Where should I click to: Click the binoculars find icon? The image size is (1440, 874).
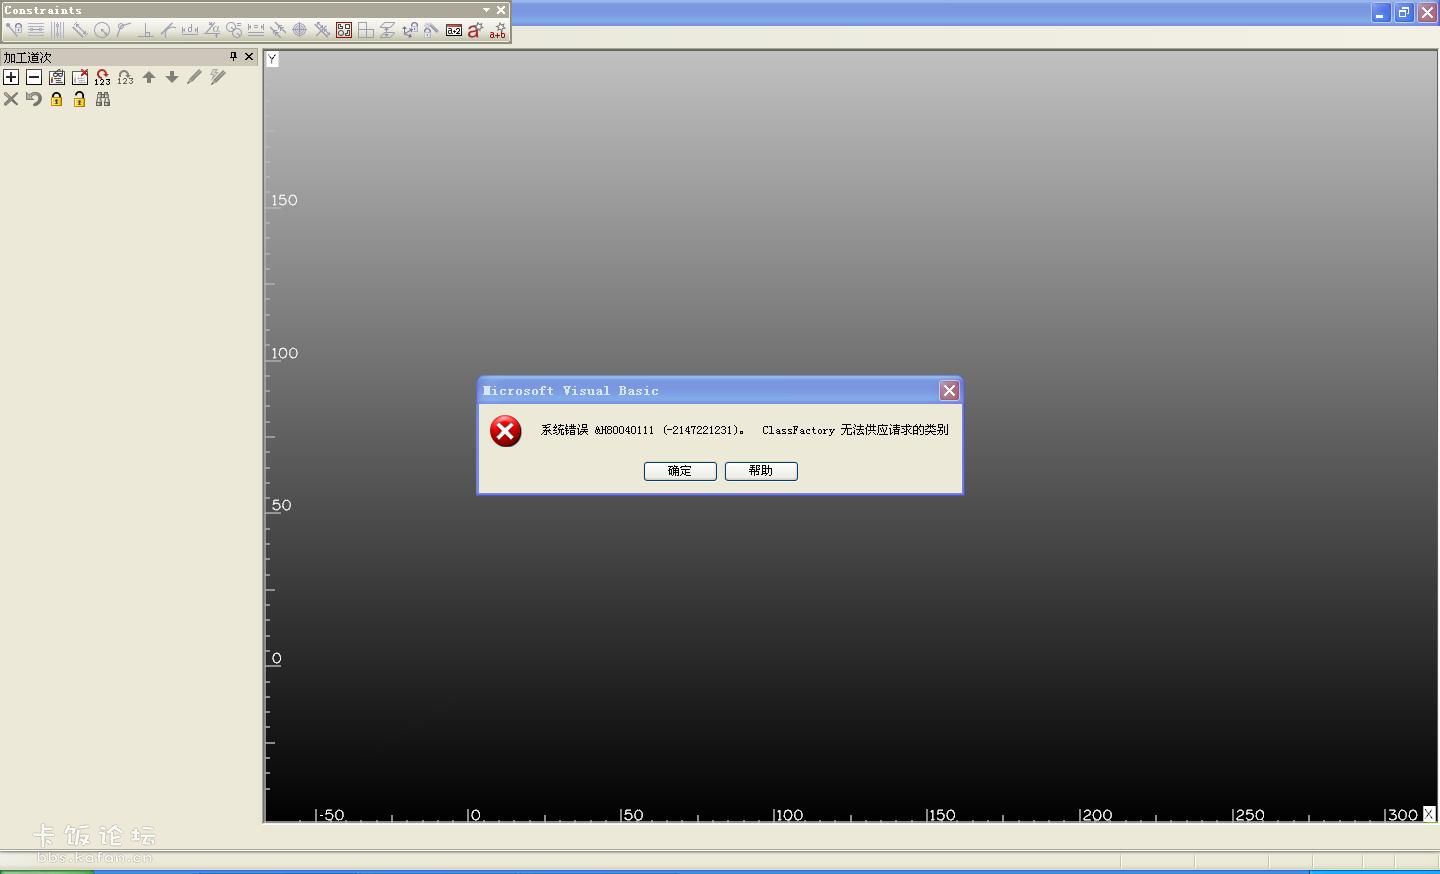click(103, 99)
